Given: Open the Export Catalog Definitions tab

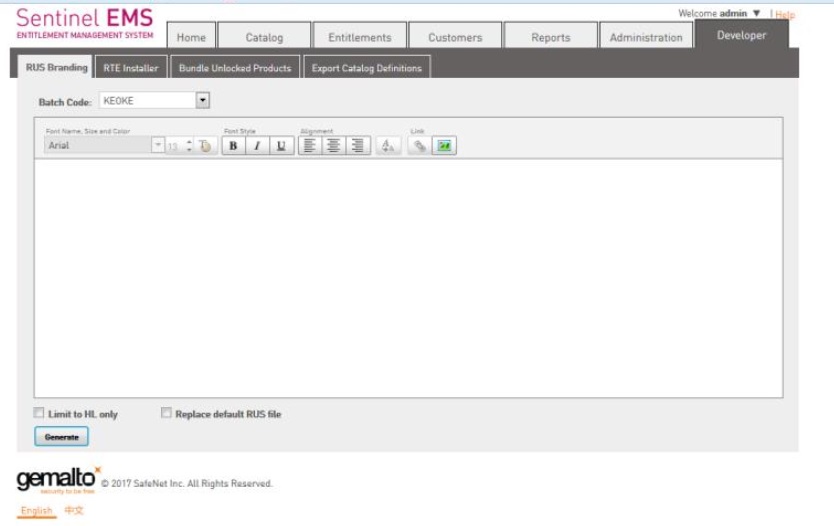Looking at the screenshot, I should pos(366,68).
